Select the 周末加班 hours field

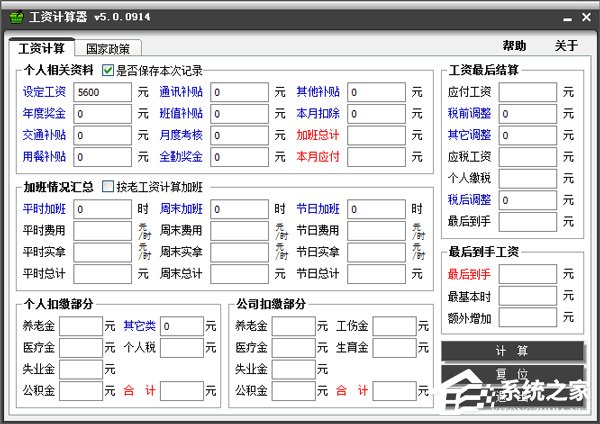(x=240, y=209)
